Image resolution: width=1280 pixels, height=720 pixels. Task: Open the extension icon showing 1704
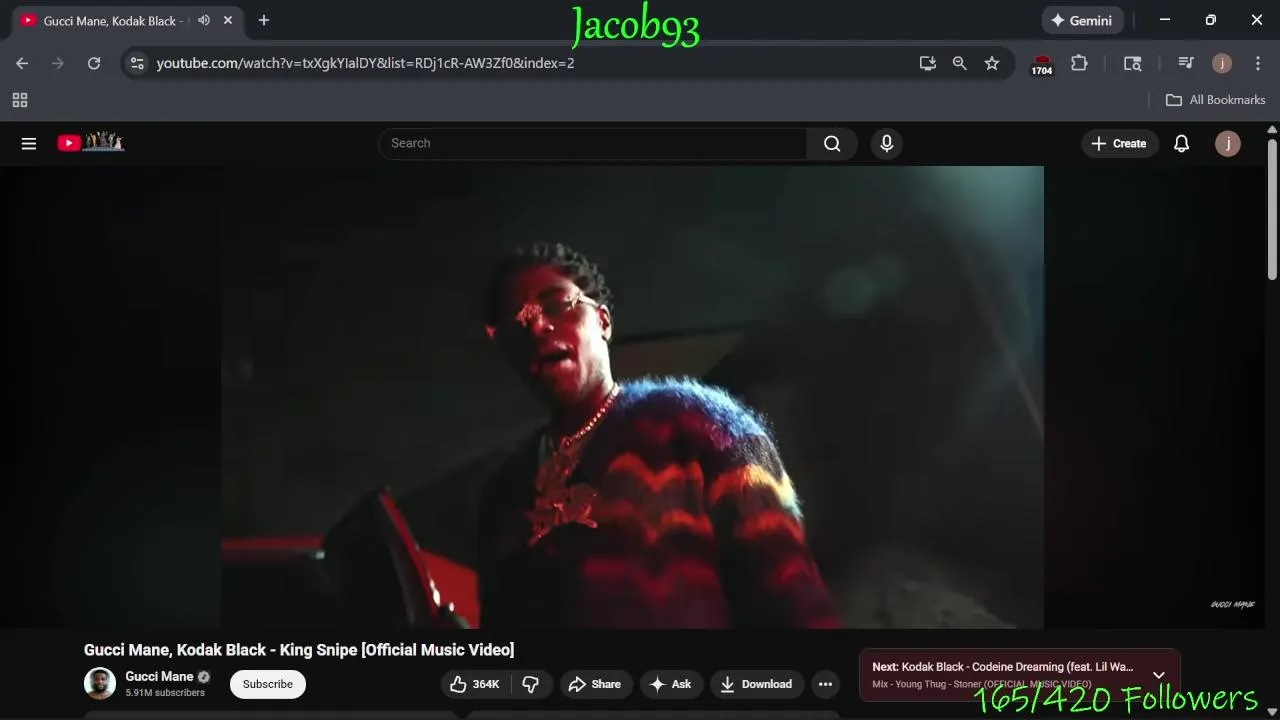point(1042,65)
